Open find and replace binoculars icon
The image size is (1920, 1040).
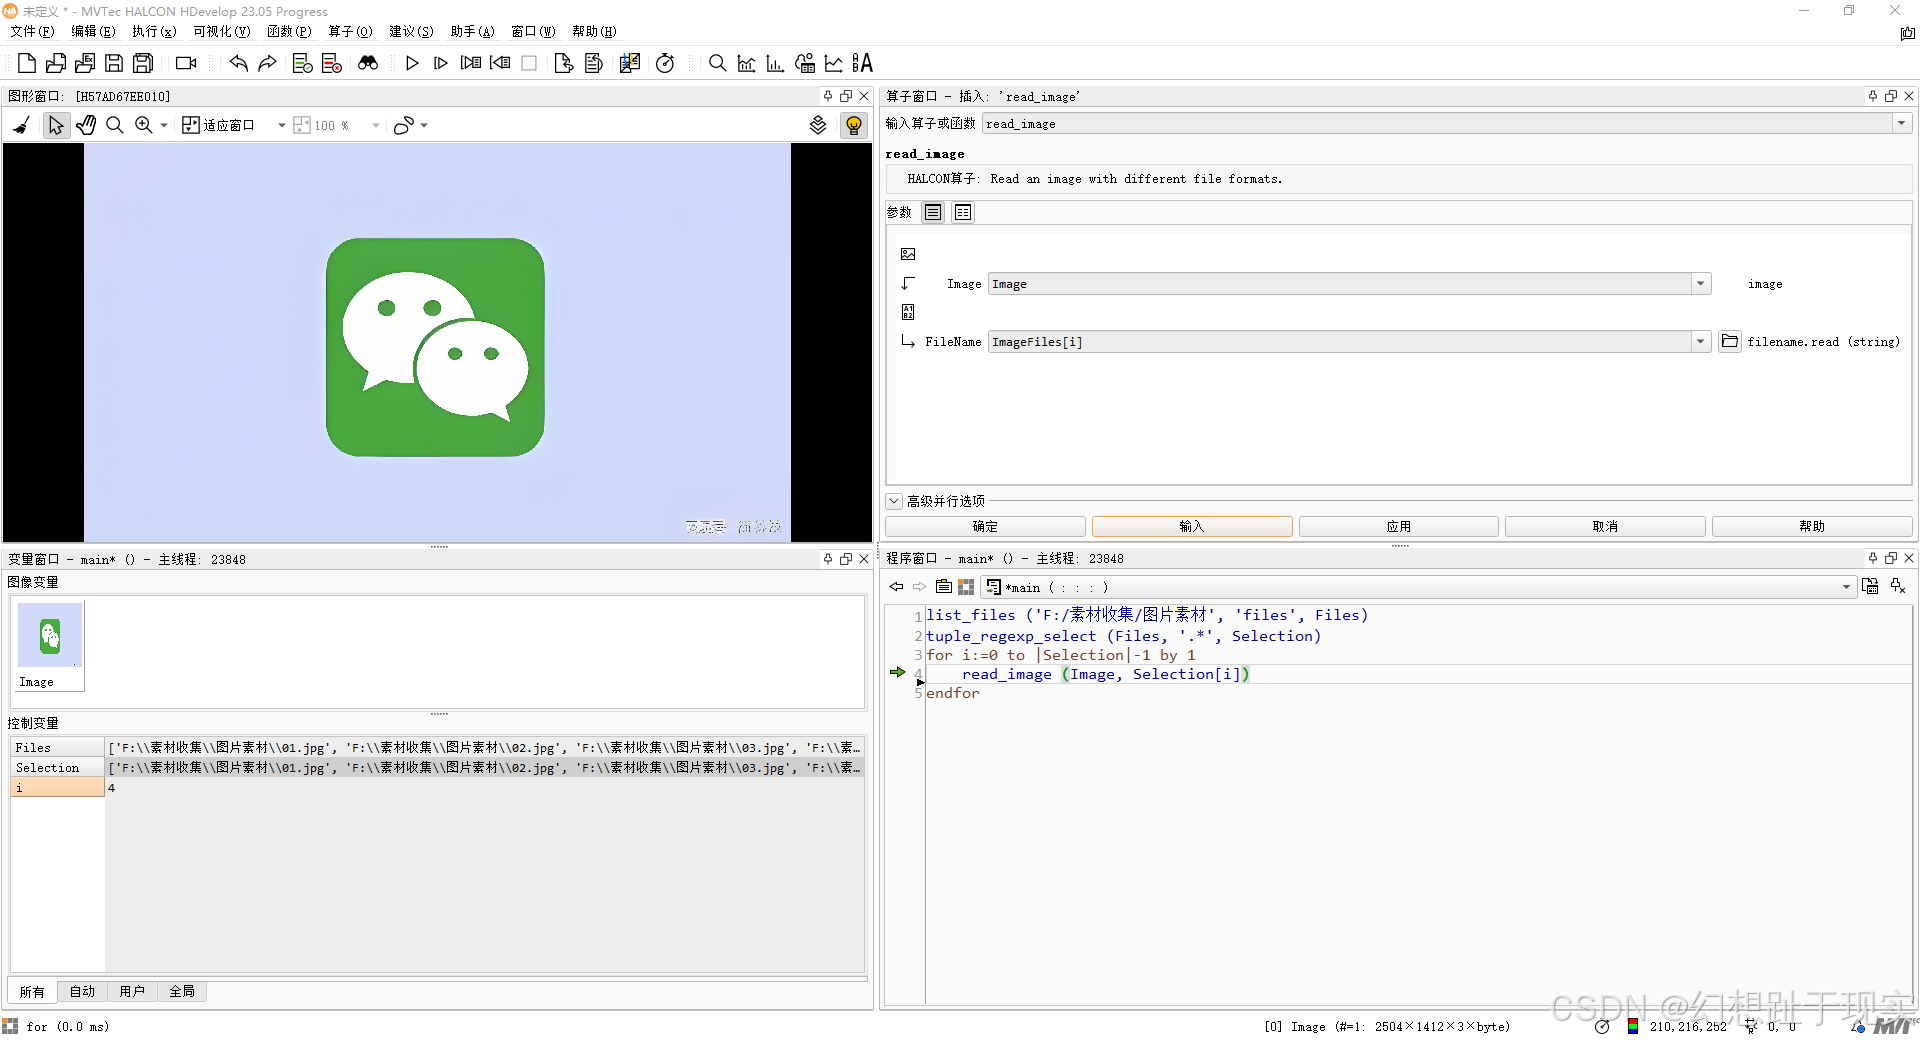[x=368, y=63]
